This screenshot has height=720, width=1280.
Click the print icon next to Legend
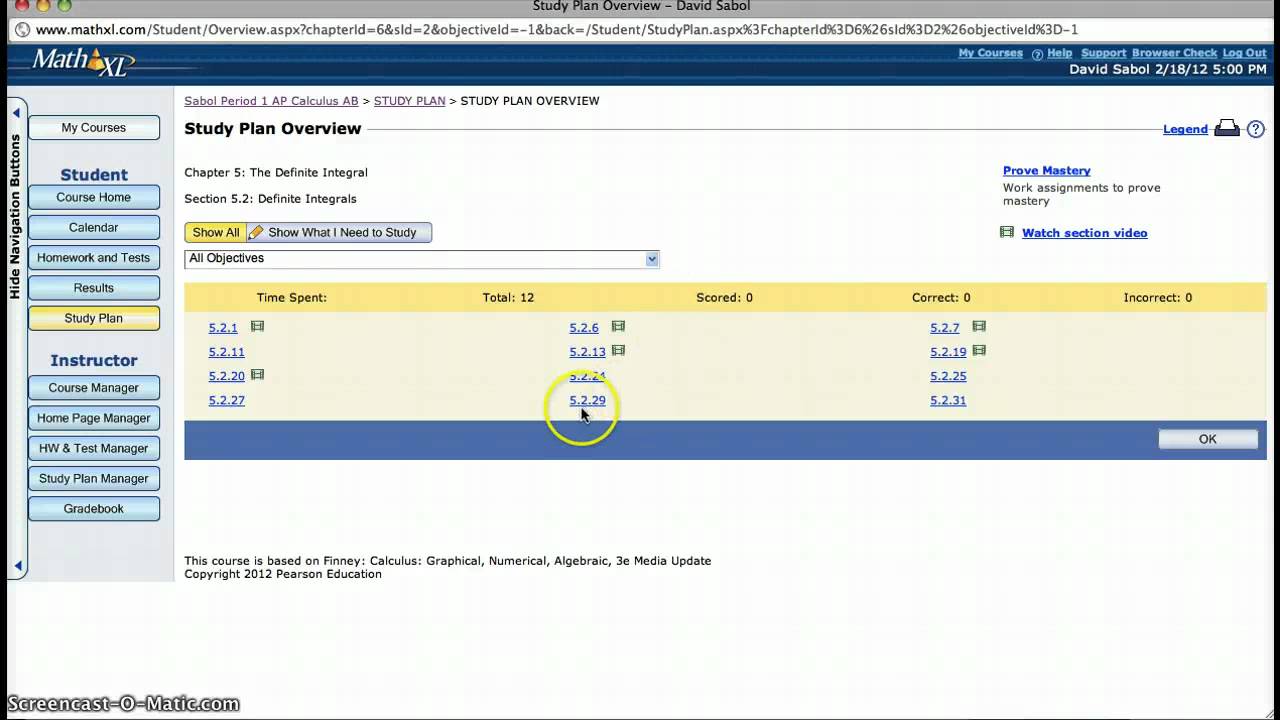coord(1226,129)
